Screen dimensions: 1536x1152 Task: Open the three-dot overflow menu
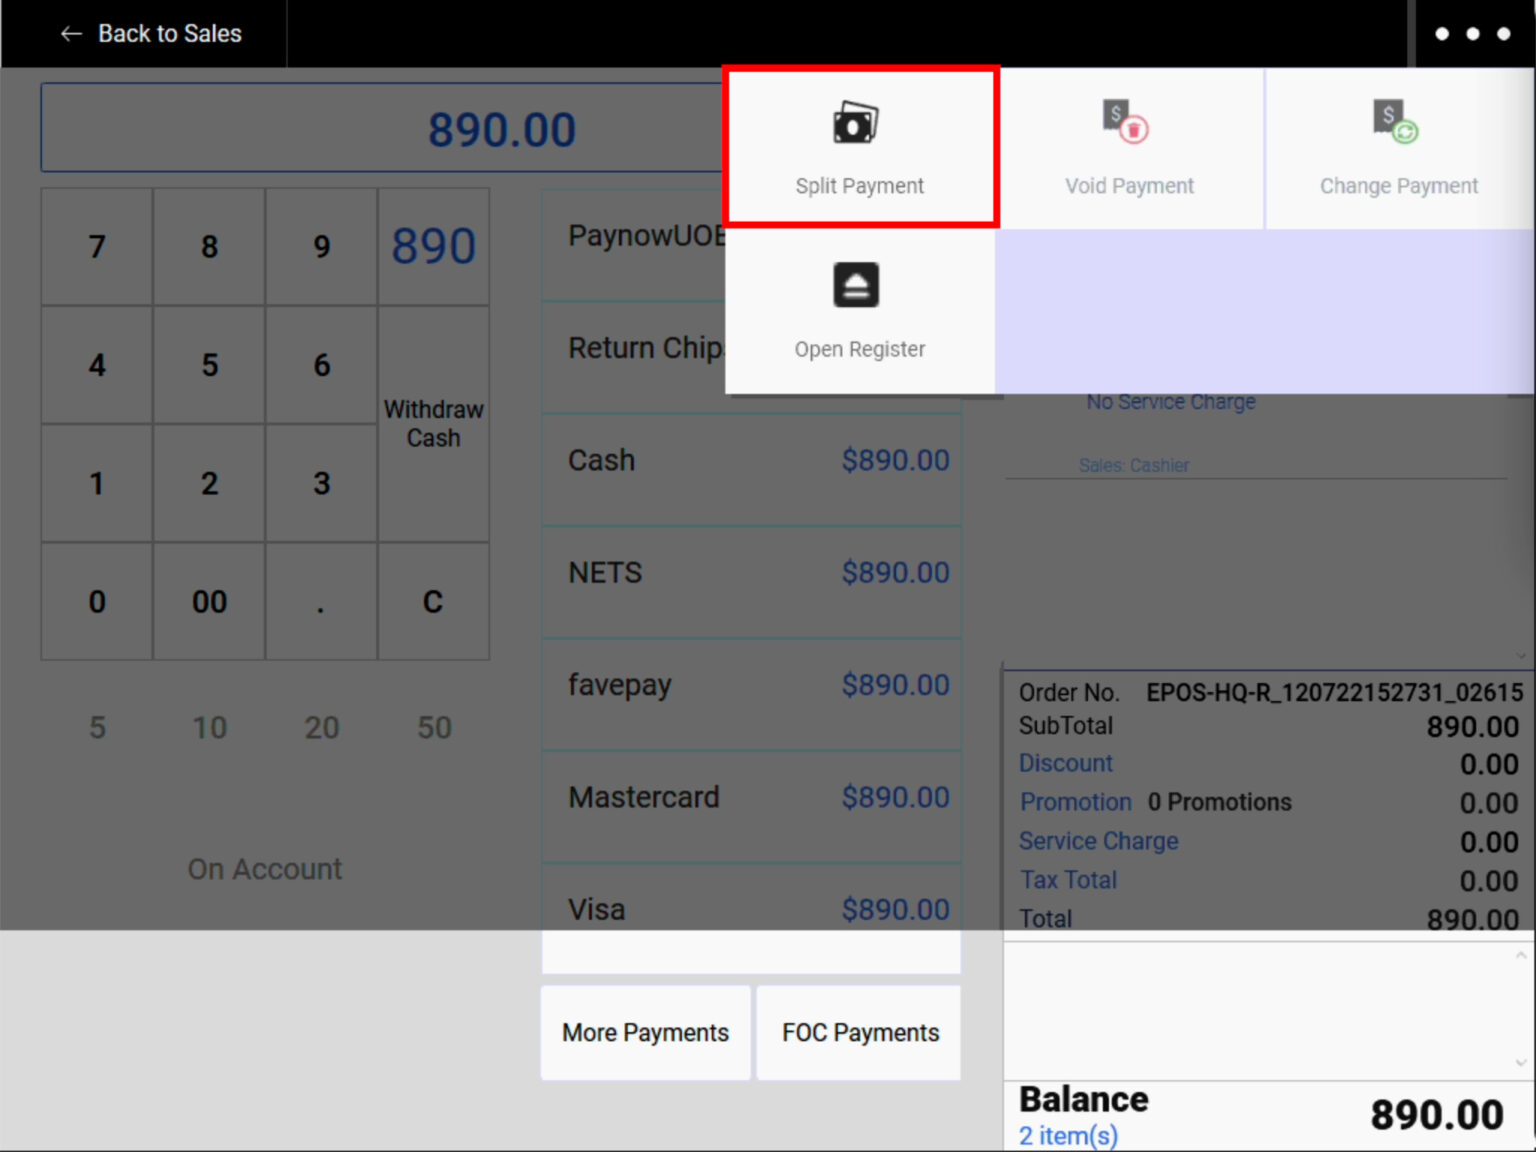pos(1472,33)
